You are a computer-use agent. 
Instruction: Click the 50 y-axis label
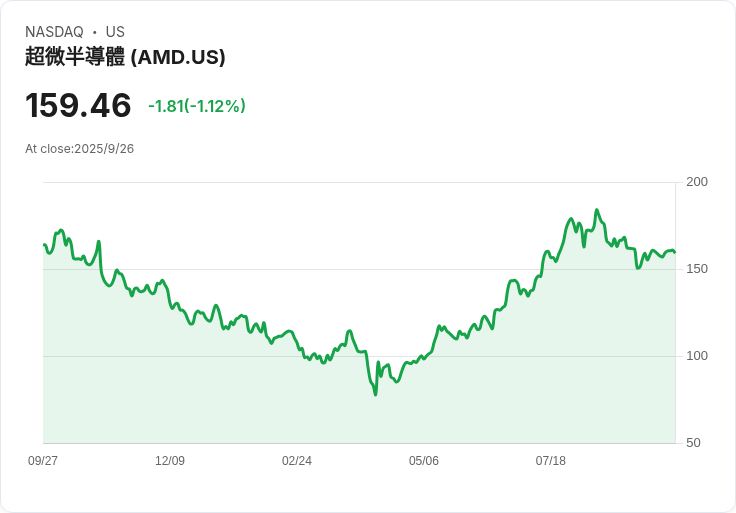[693, 443]
